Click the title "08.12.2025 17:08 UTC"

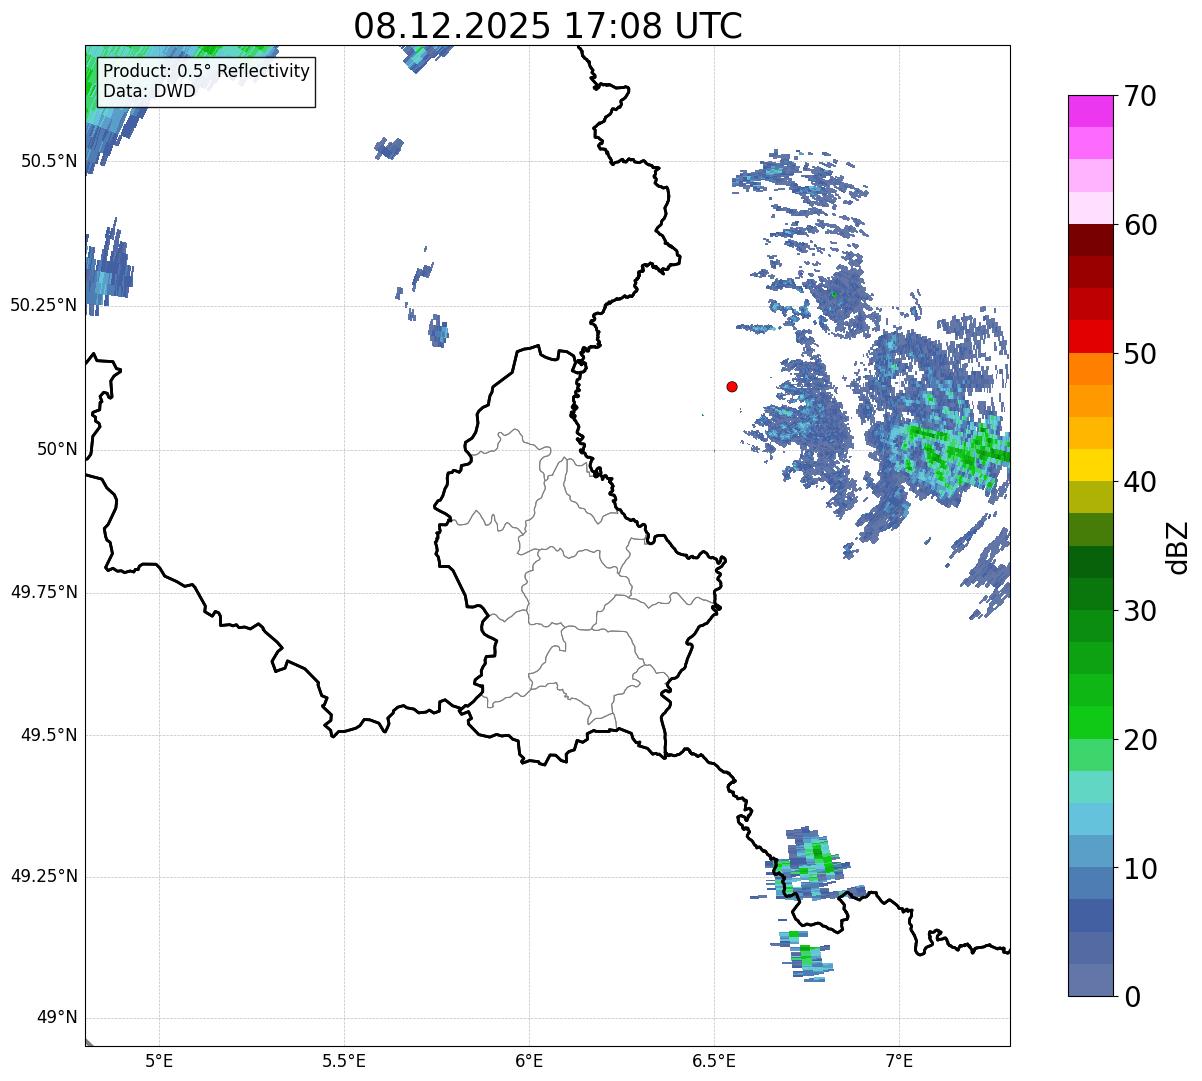548,26
